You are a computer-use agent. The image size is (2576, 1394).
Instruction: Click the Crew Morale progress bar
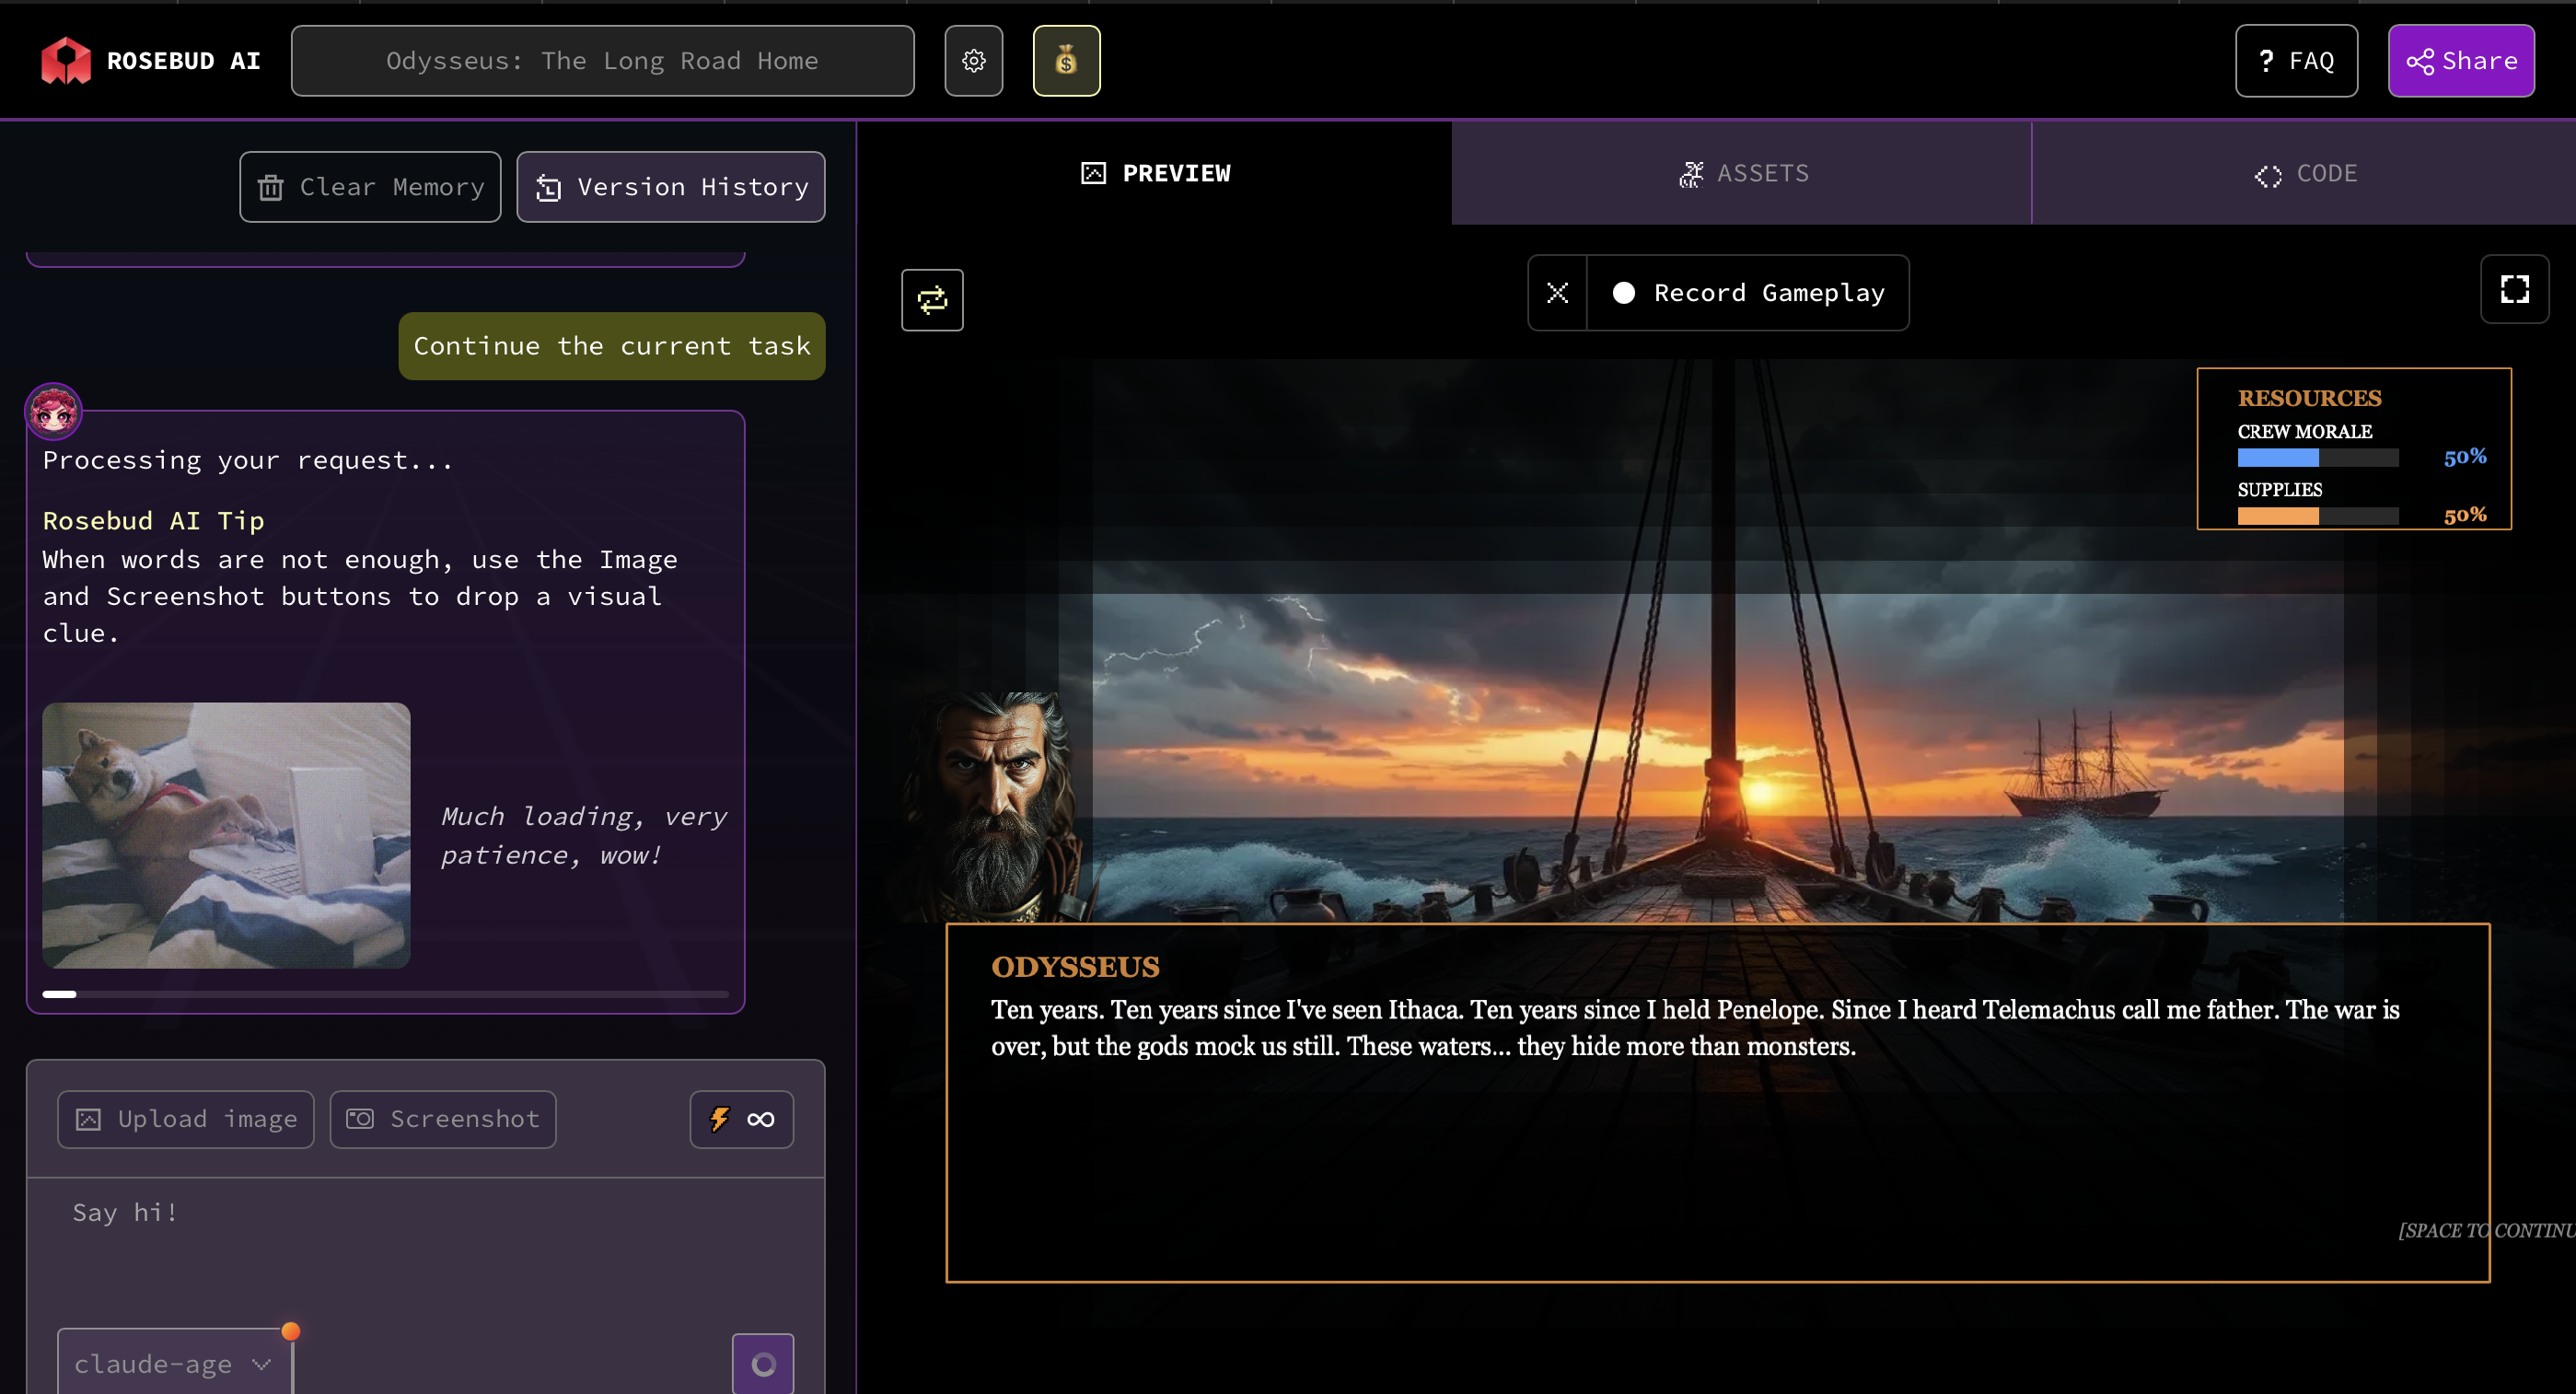click(x=2317, y=457)
